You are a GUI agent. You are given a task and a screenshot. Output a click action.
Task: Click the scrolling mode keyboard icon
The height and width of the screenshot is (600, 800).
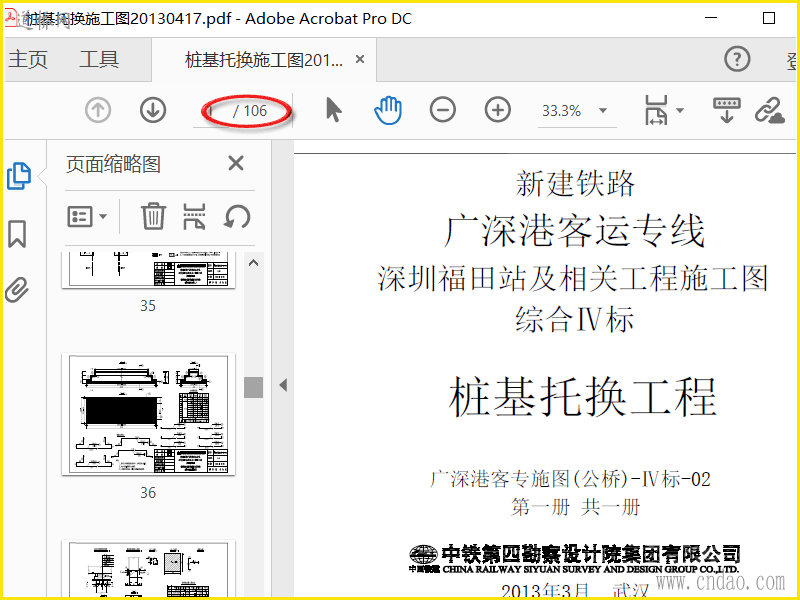(727, 110)
